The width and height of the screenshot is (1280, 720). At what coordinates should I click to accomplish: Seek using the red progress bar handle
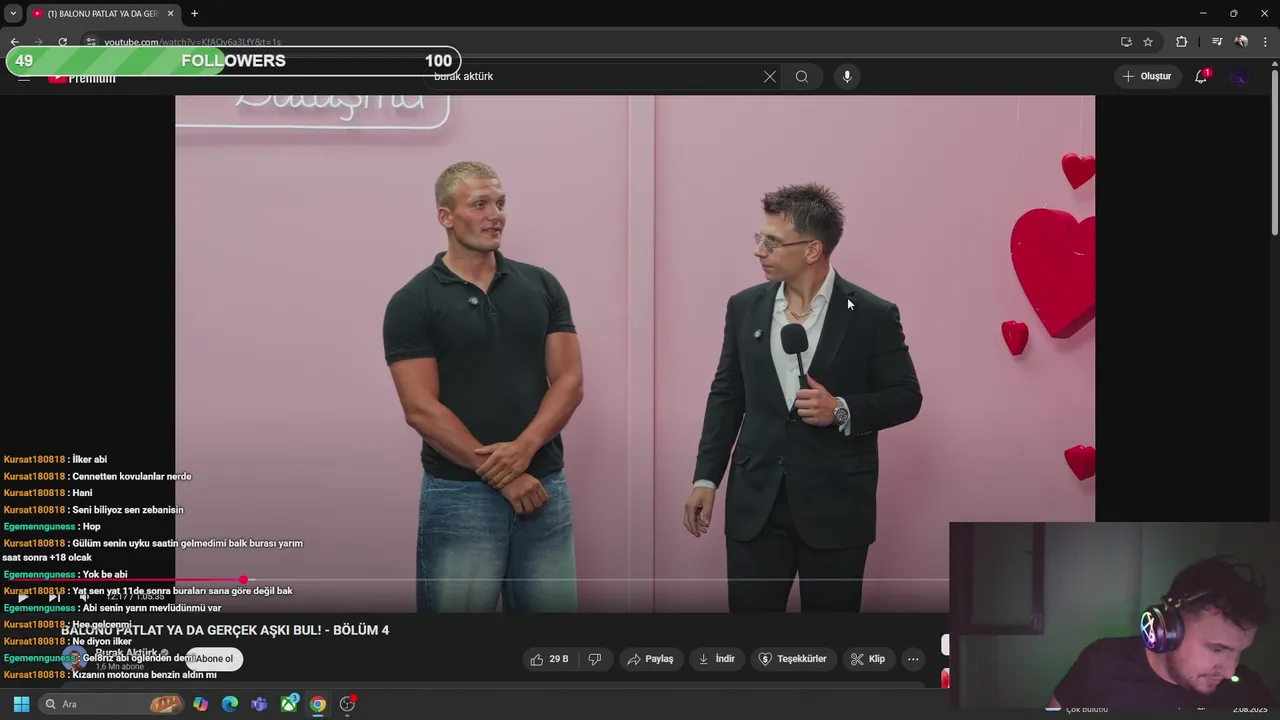click(243, 580)
